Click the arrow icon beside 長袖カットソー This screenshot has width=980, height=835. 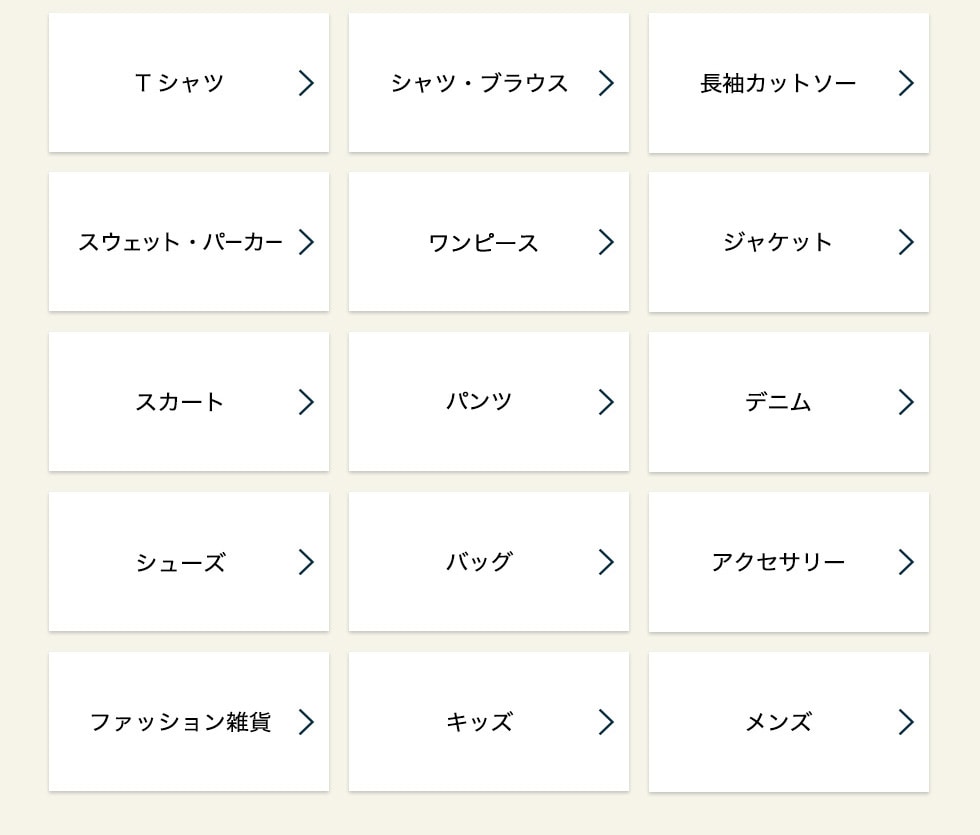(x=906, y=83)
